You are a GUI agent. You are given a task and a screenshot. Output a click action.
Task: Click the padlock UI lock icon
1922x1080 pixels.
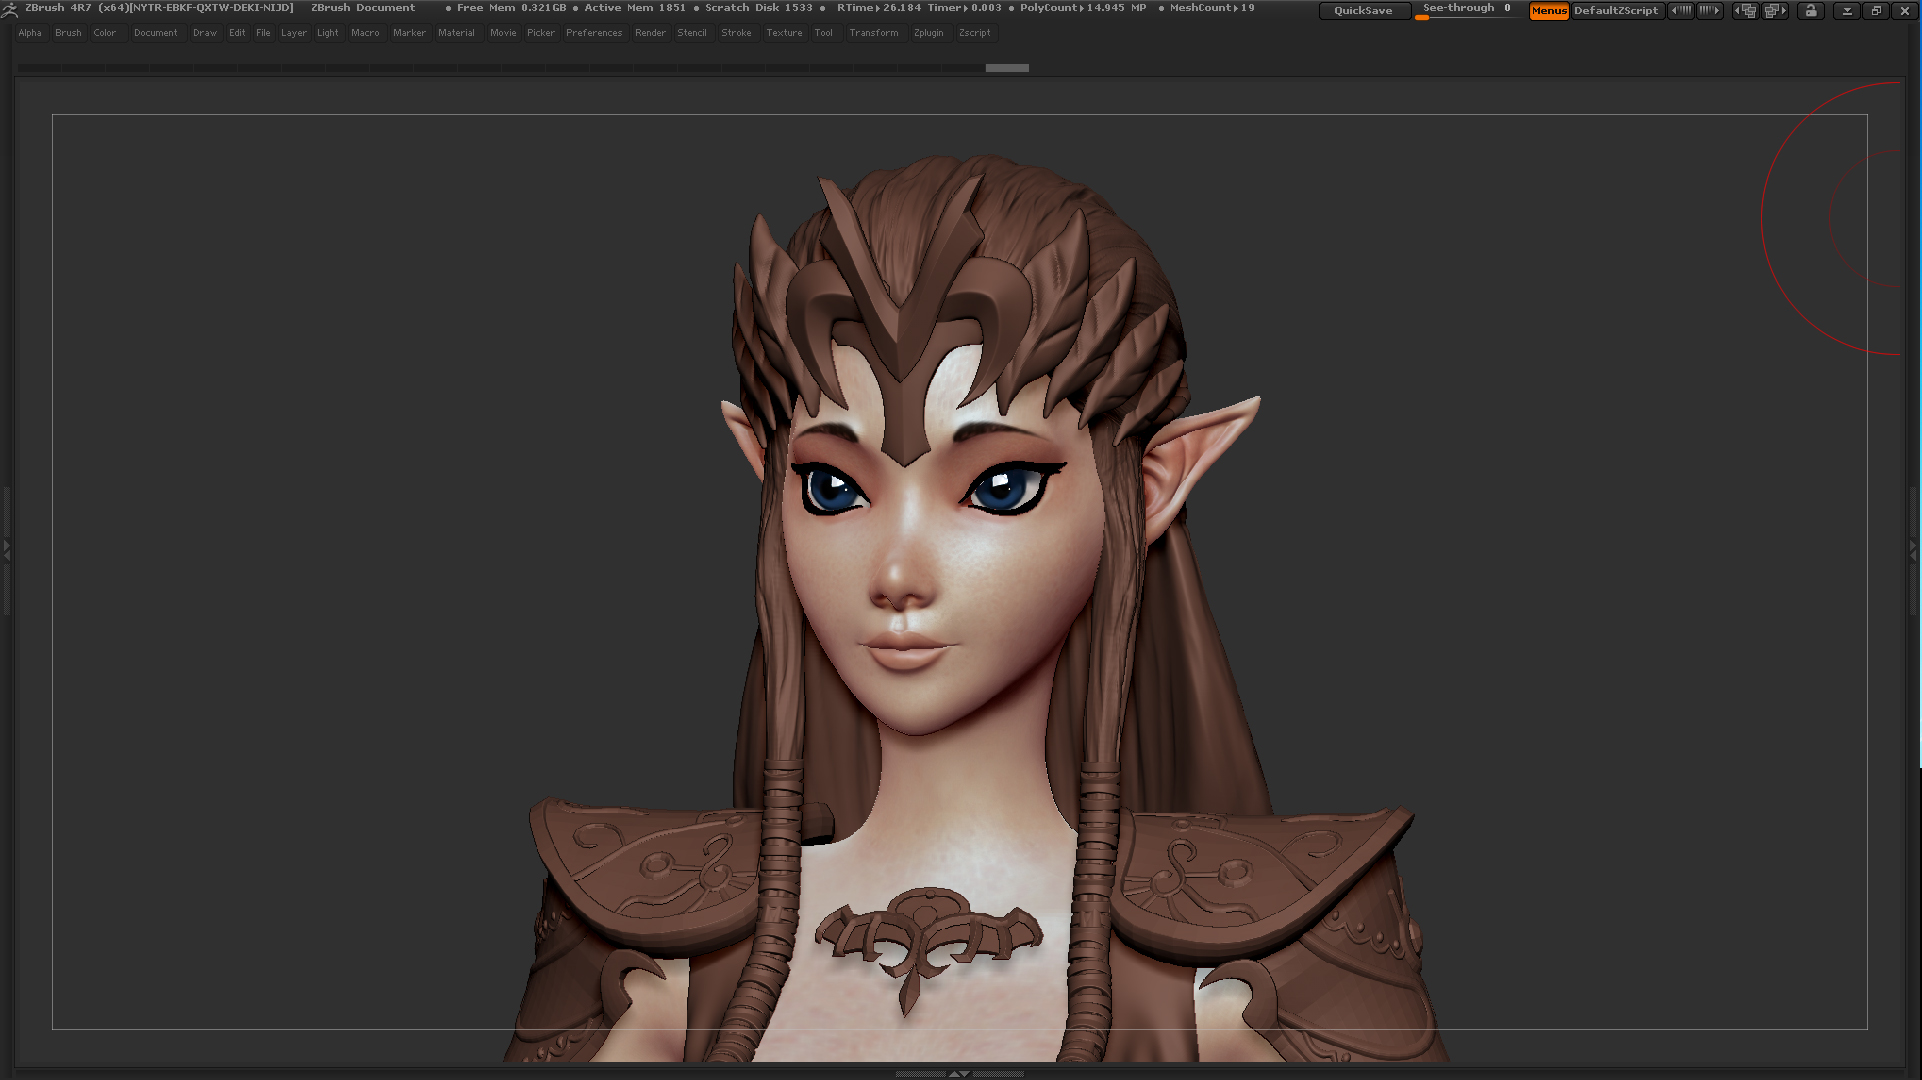pyautogui.click(x=1811, y=11)
